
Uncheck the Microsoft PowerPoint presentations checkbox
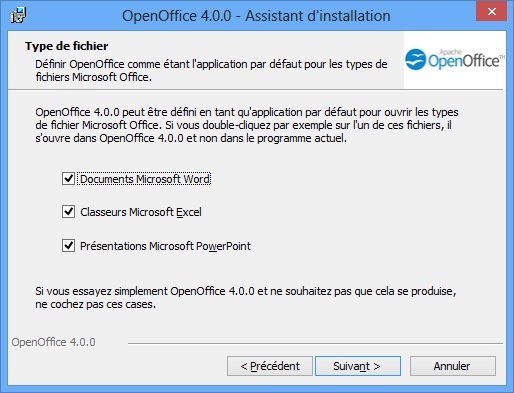pos(68,246)
